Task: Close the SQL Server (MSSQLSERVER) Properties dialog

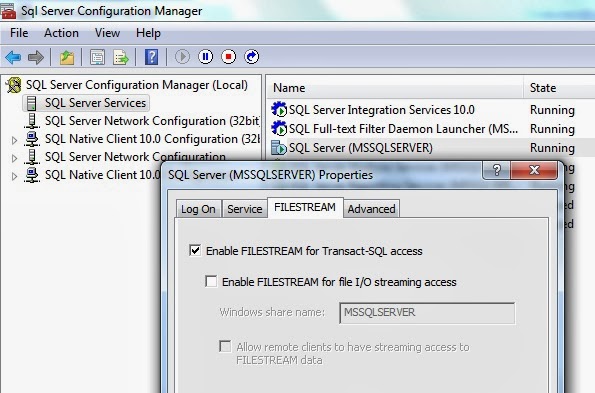Action: 534,170
